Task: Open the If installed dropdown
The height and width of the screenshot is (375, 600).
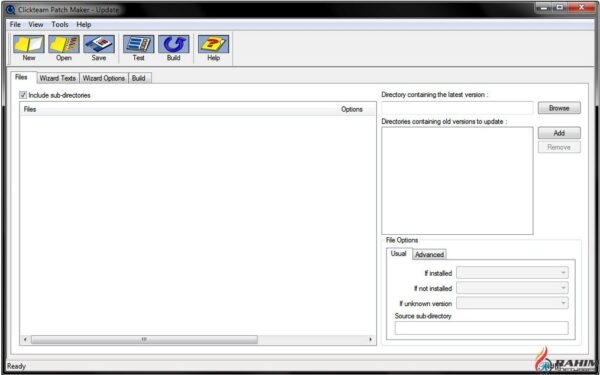Action: click(x=512, y=273)
